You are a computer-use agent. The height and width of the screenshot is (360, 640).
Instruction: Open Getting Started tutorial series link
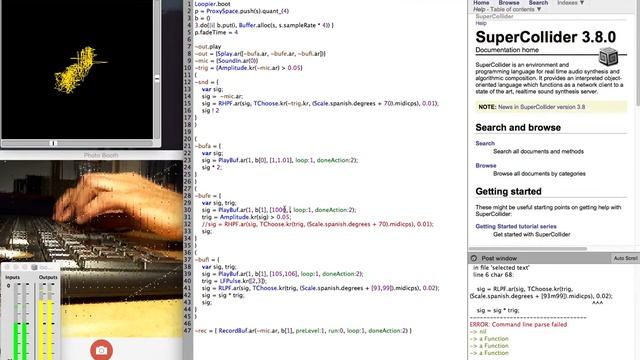coord(516,226)
